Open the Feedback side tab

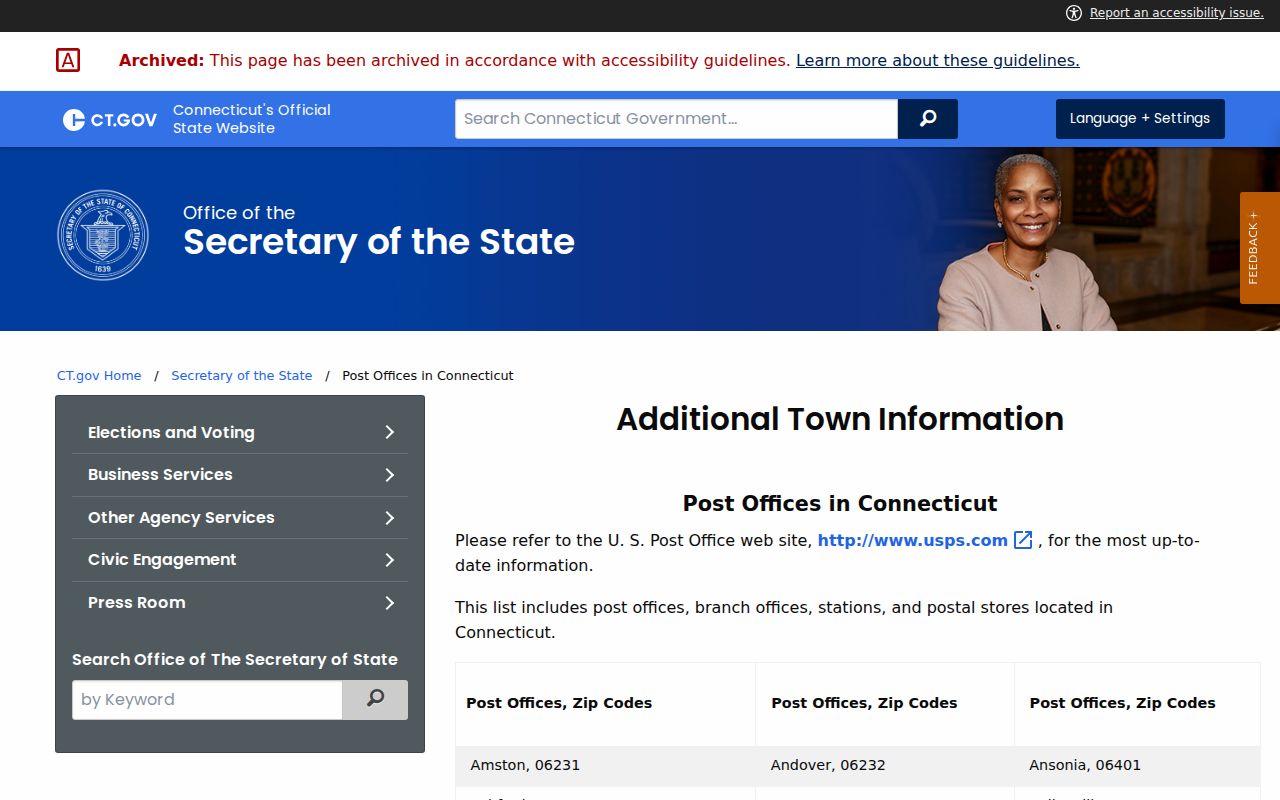[1260, 248]
